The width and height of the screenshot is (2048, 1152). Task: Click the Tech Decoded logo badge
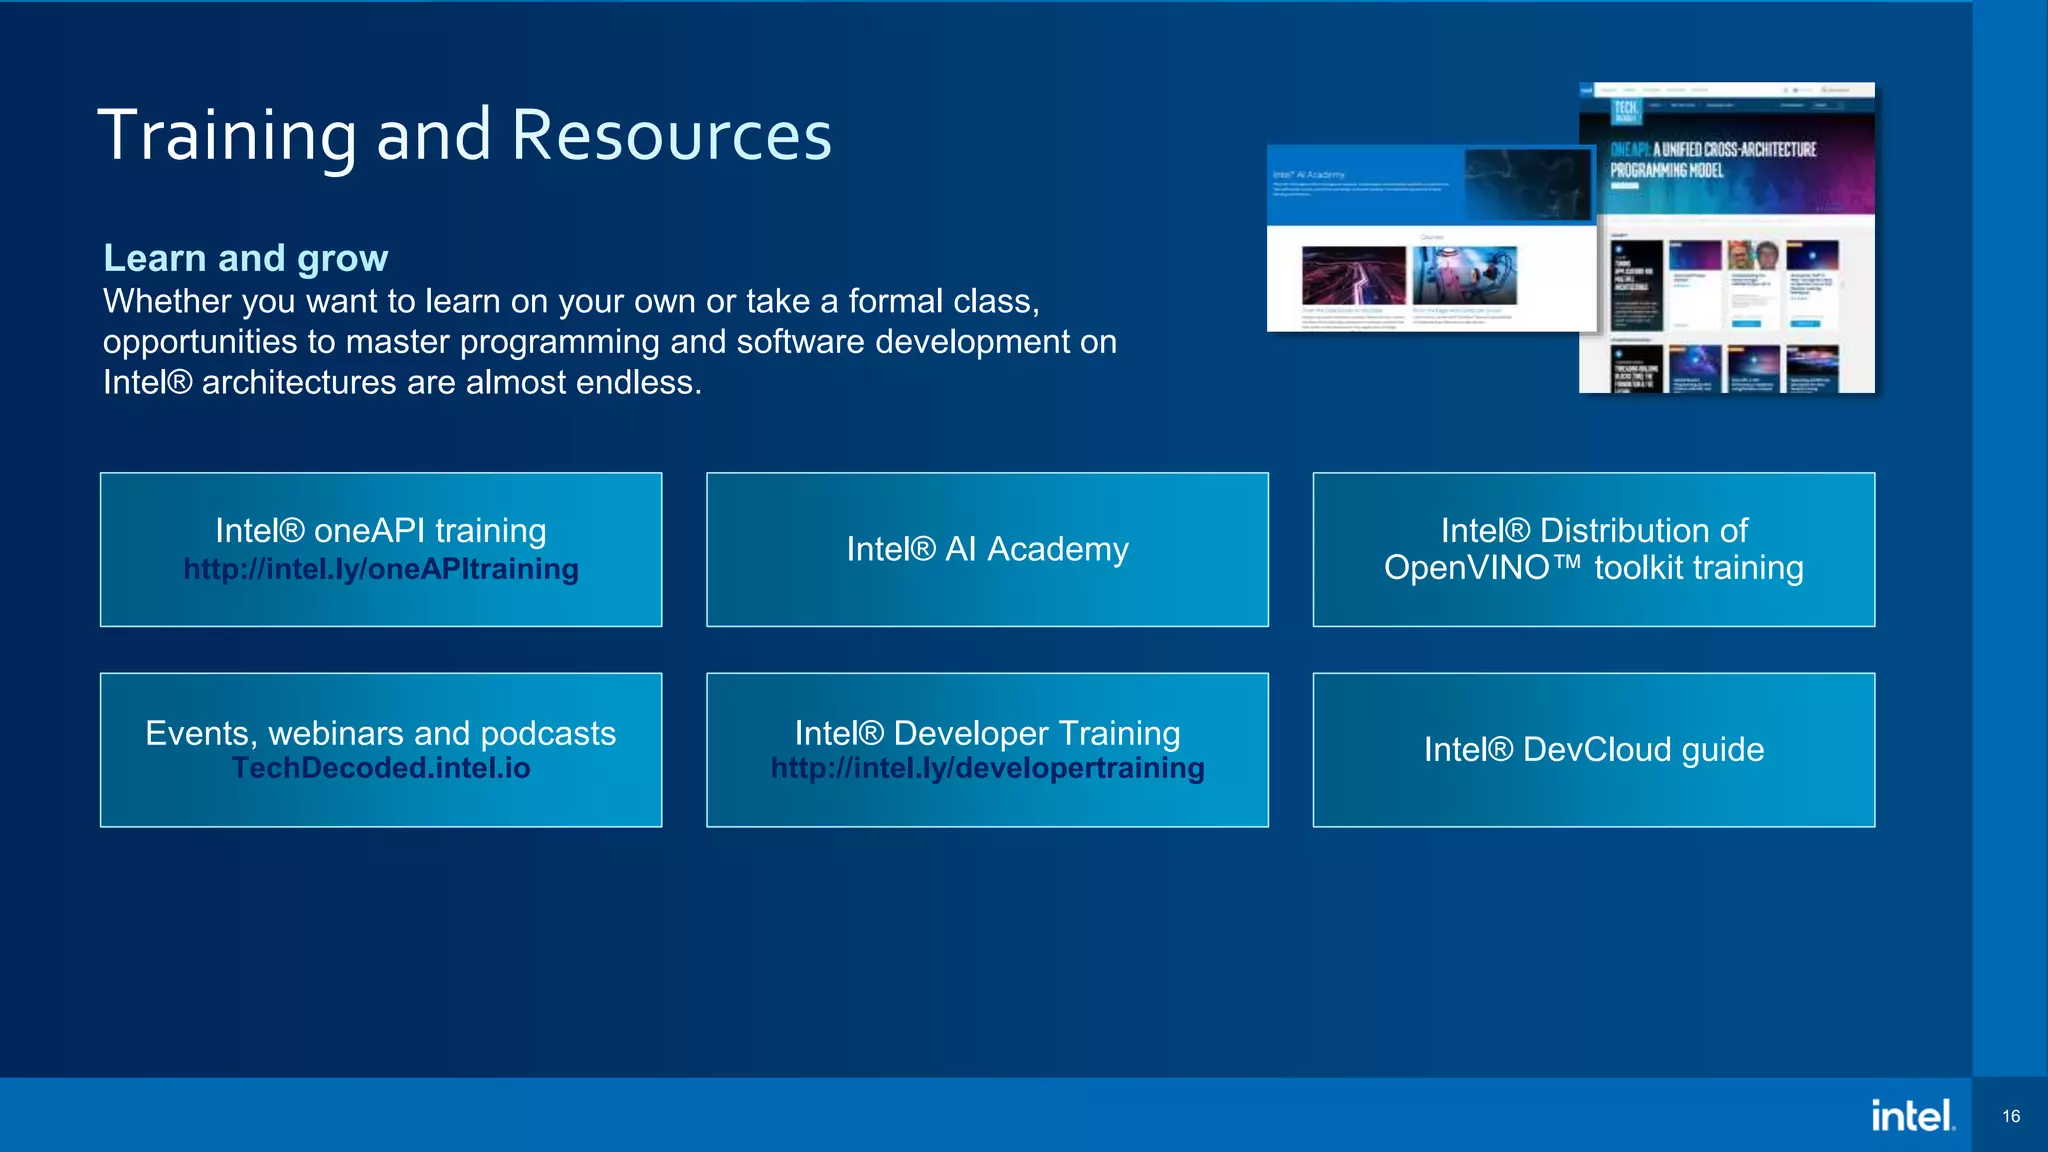point(1625,111)
